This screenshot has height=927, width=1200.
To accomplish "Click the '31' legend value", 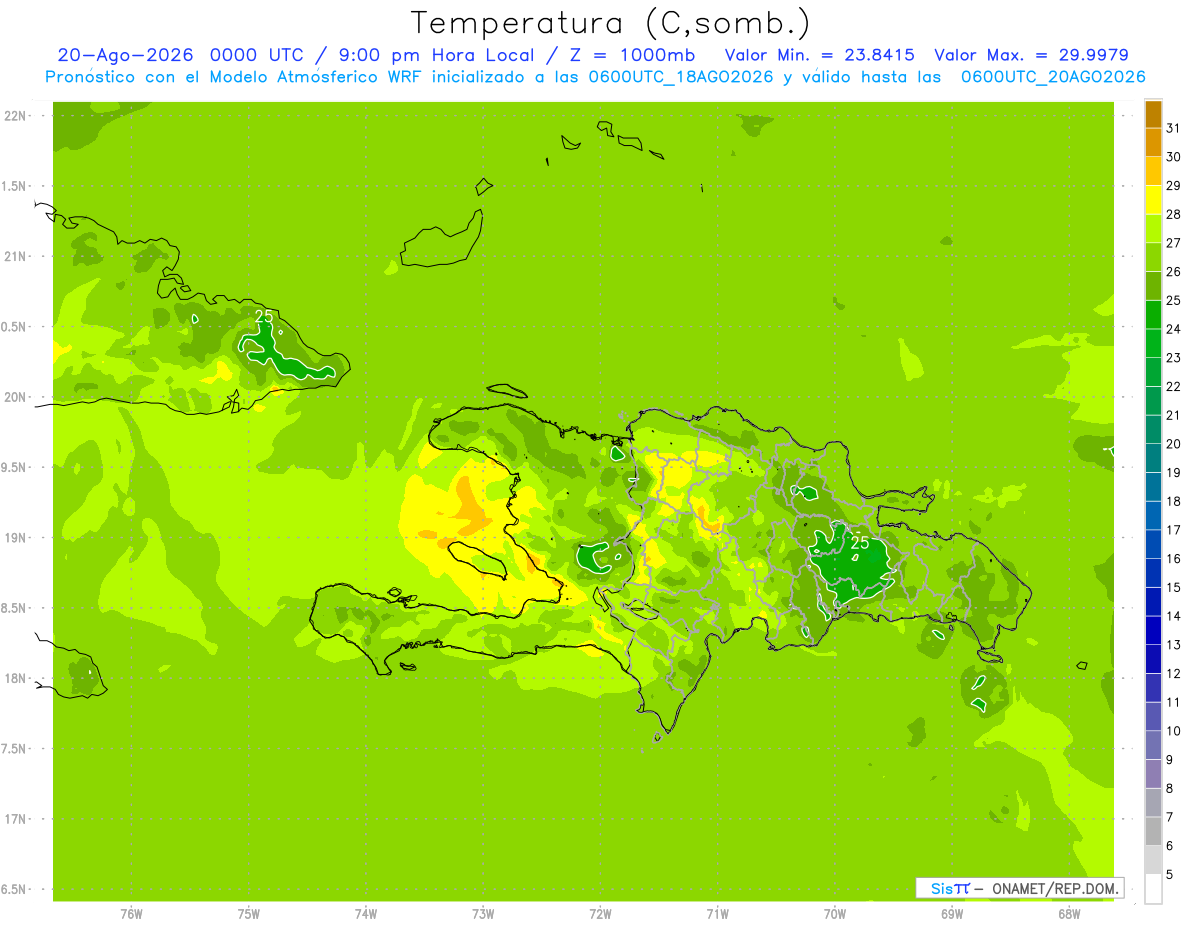I will [x=1174, y=128].
